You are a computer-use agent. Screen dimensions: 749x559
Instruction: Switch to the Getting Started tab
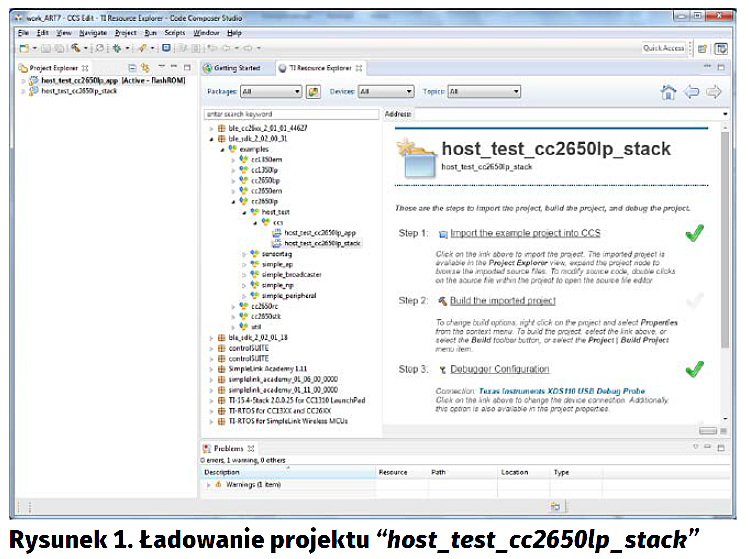[x=236, y=68]
